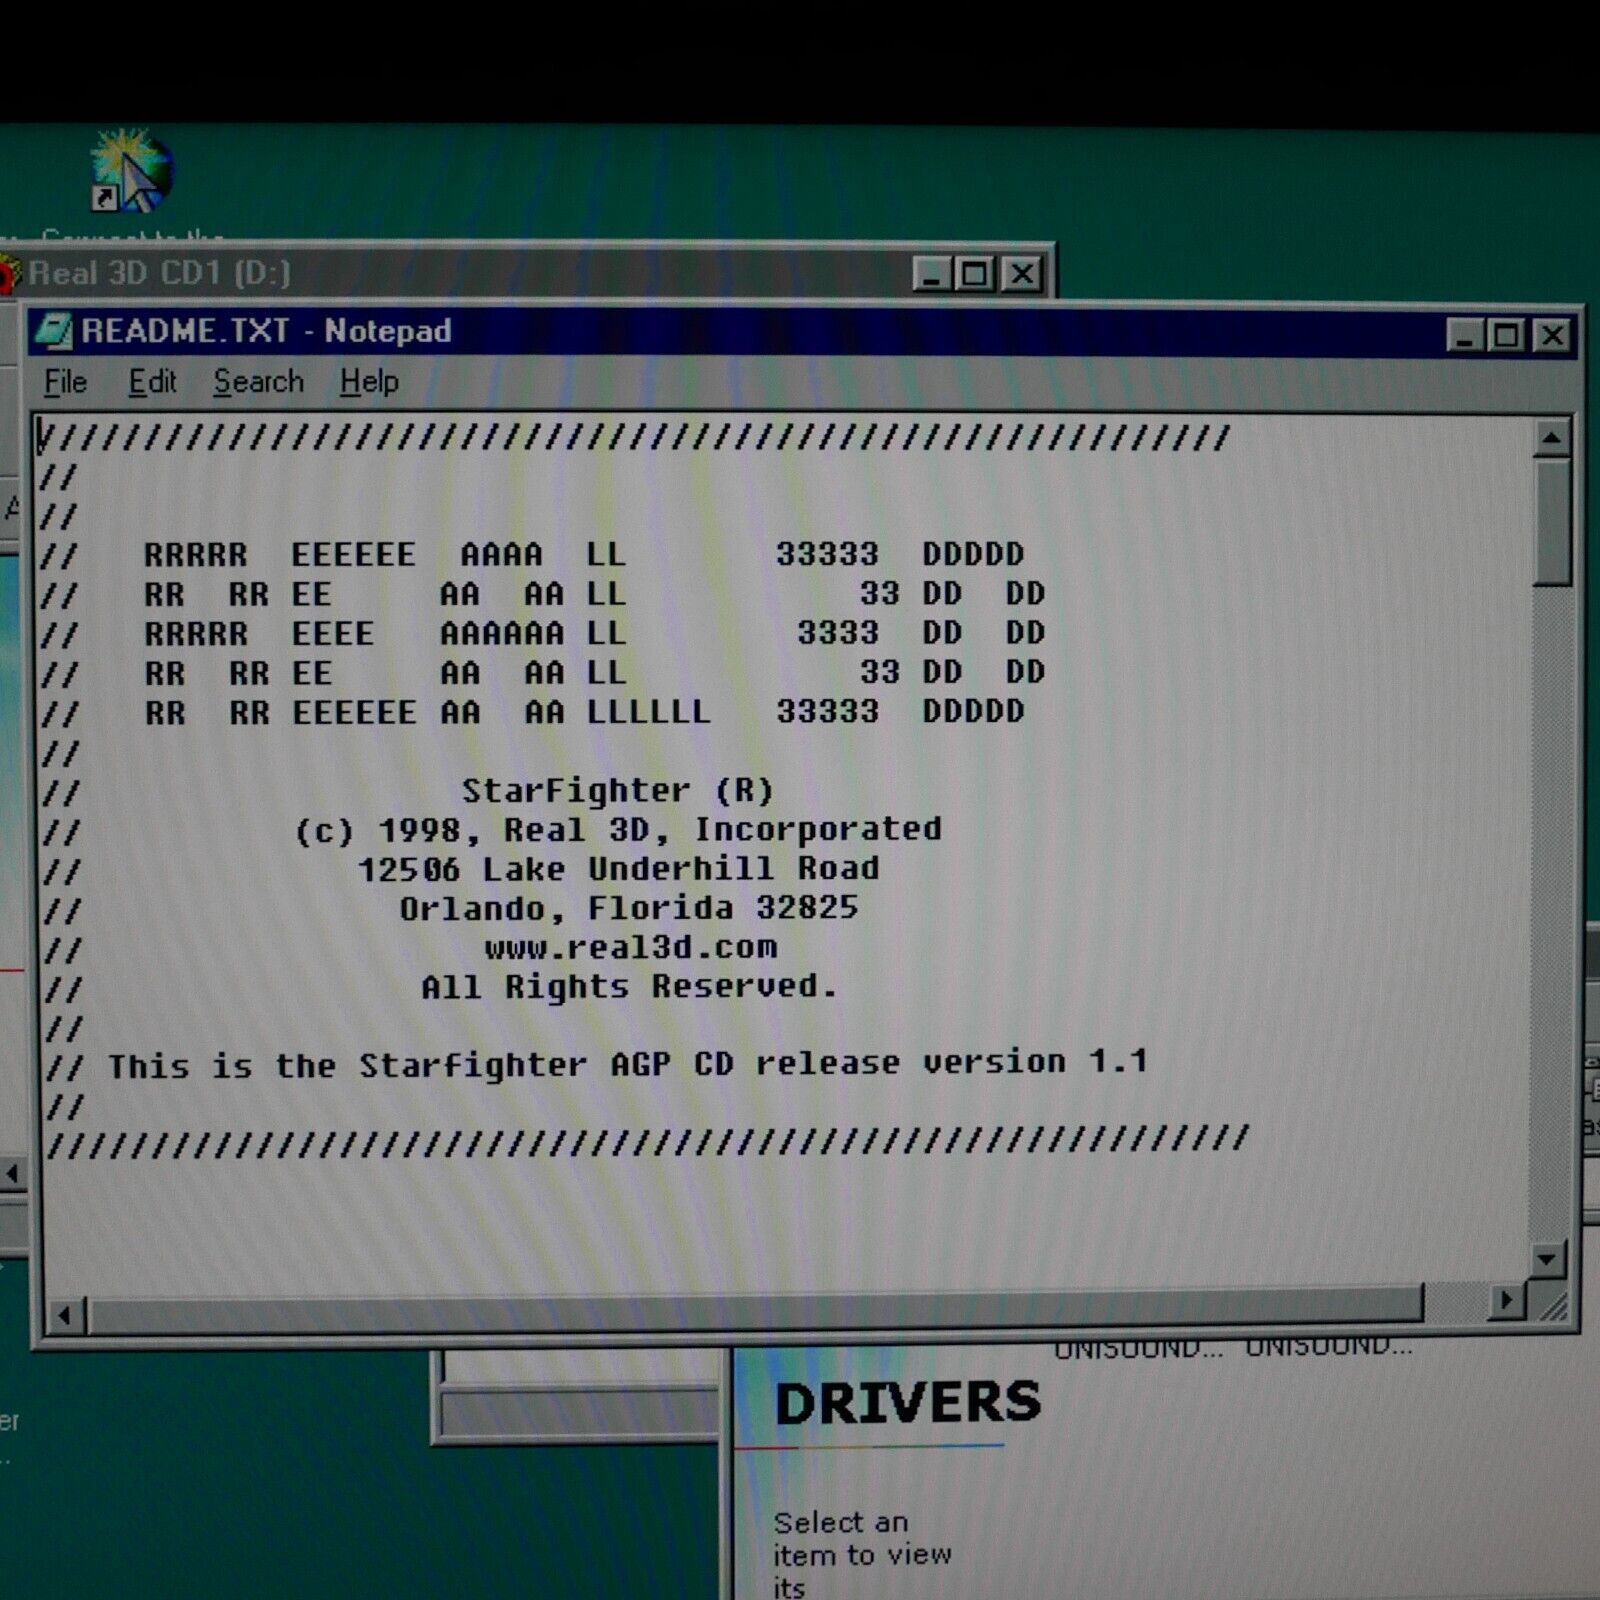Minimize the README.TXT Notepad window

(x=1465, y=336)
